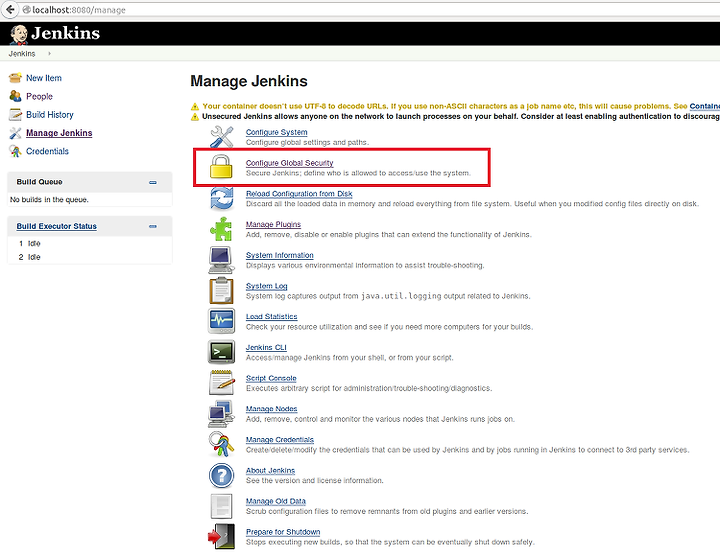Click the Manage Jenkins tools icon in sidebar
Image resolution: width=720 pixels, height=557 pixels.
pyautogui.click(x=15, y=133)
